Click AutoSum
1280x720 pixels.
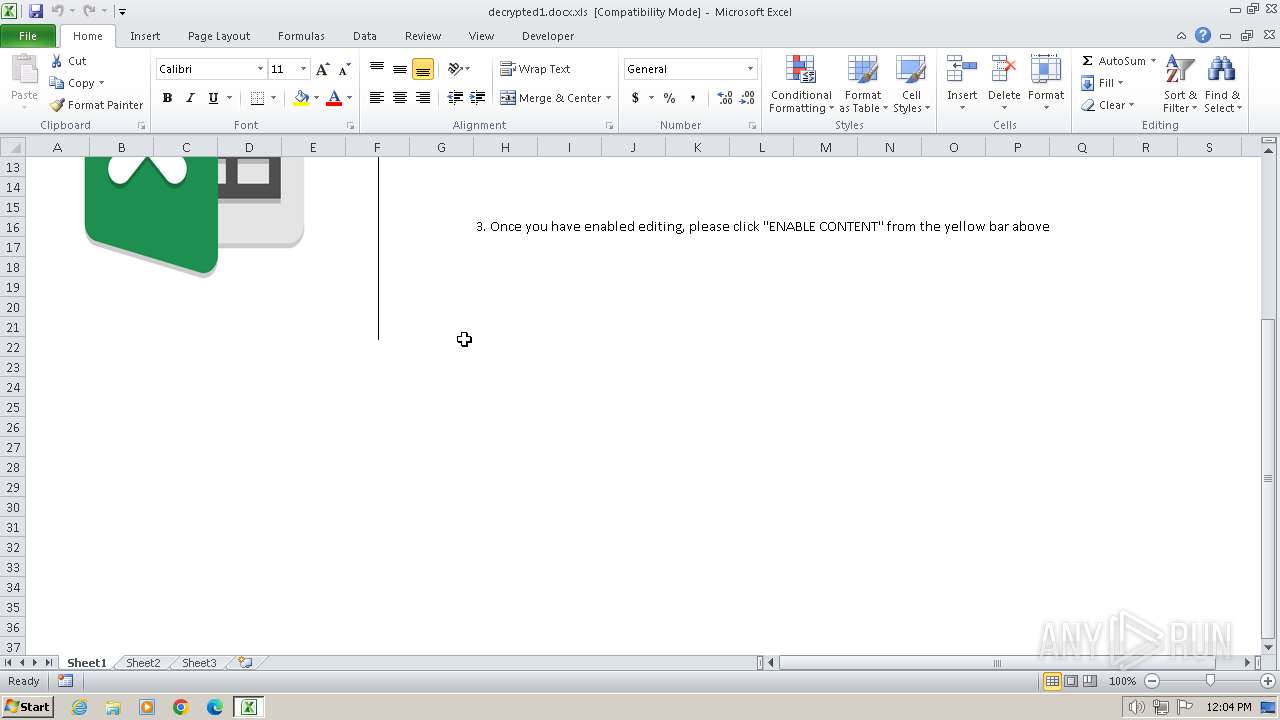[x=1112, y=61]
